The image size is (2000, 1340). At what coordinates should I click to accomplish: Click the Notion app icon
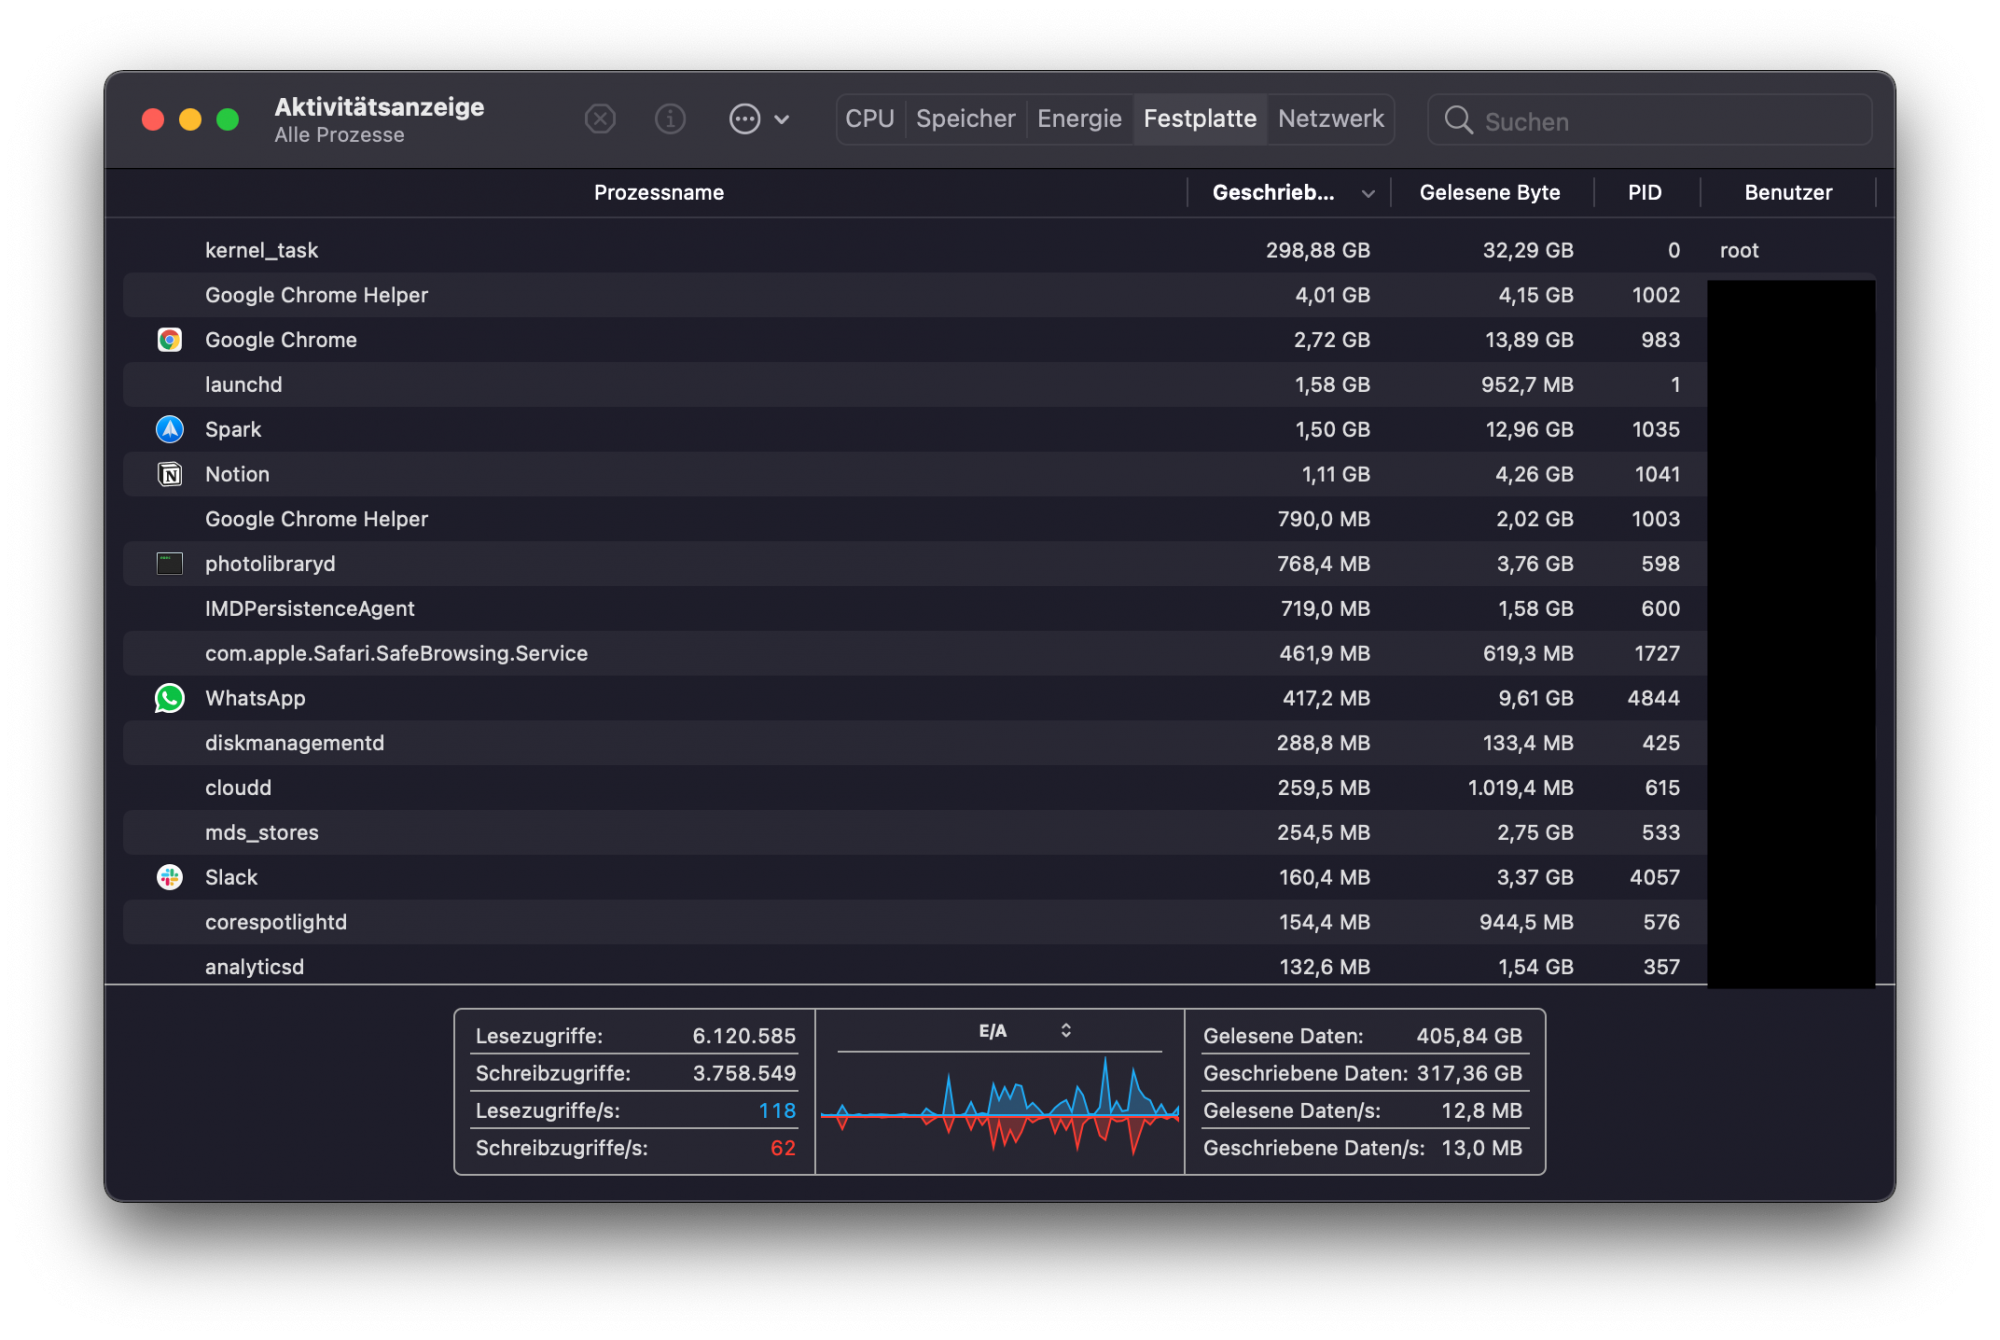170,474
